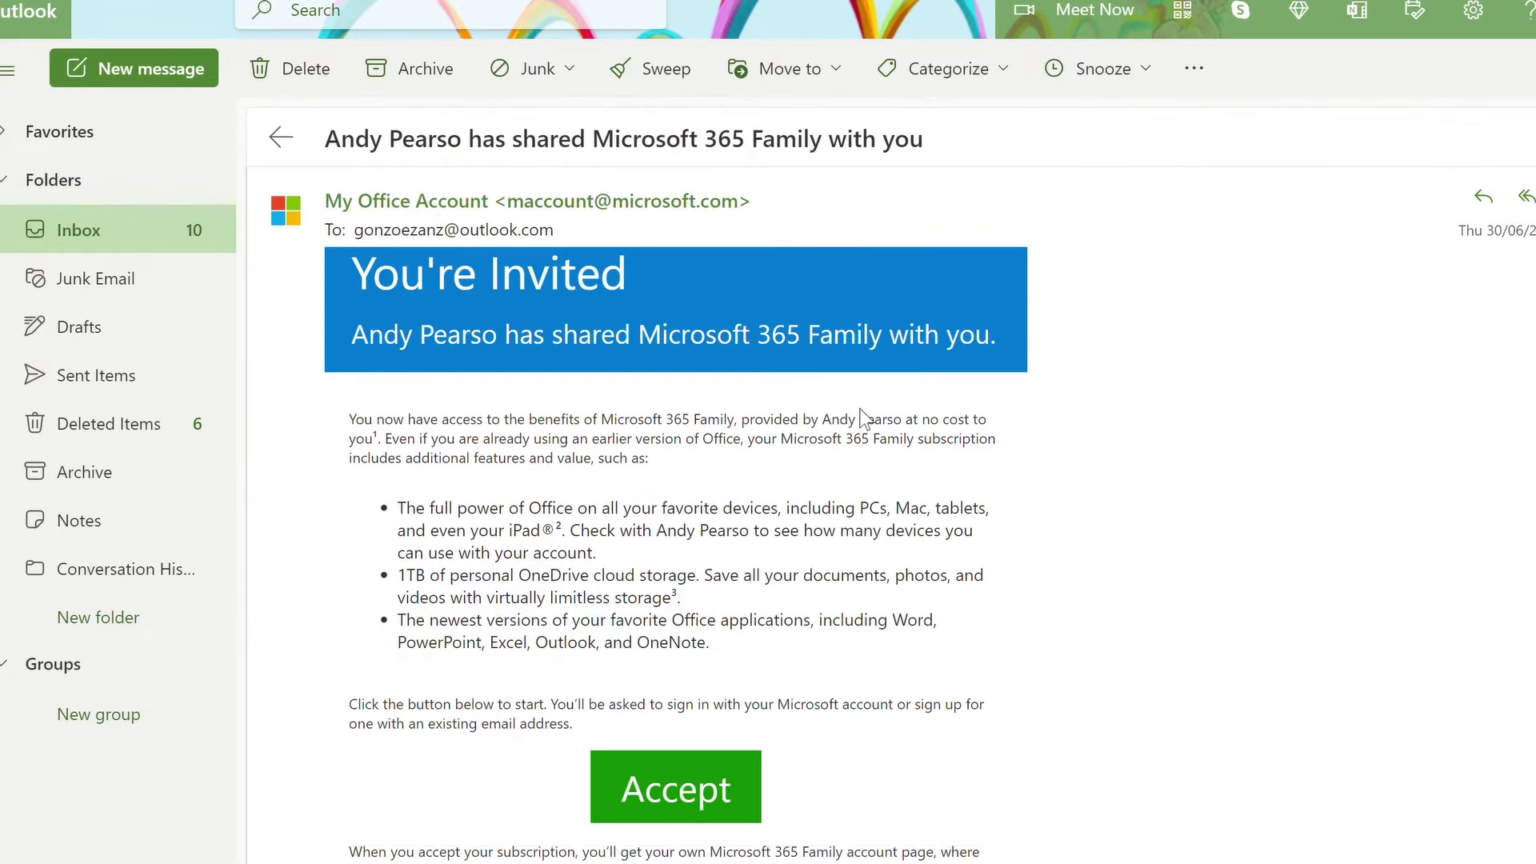Open the Move to dropdown
1536x864 pixels.
point(835,68)
